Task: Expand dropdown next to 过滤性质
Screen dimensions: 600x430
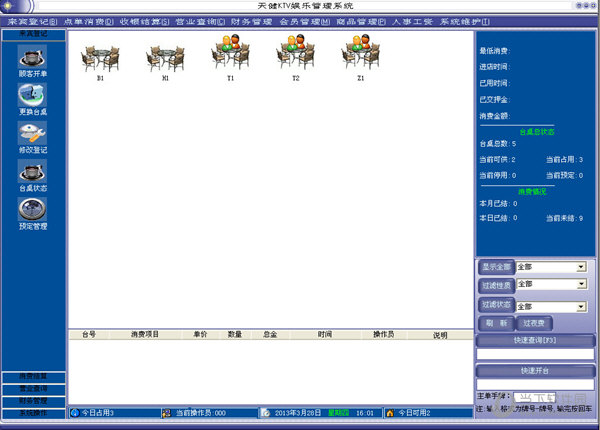Action: coord(581,284)
